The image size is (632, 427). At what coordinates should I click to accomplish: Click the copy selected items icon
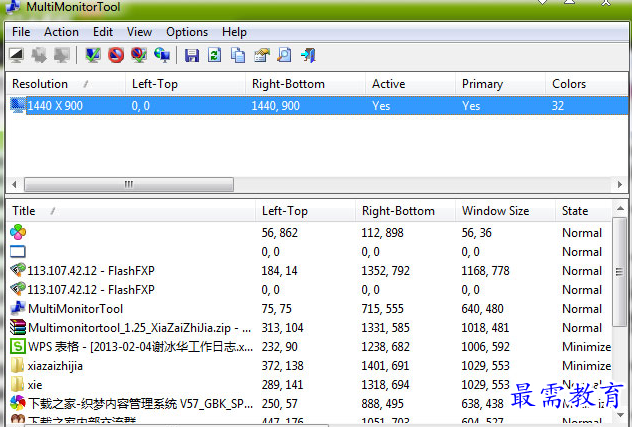[x=238, y=56]
